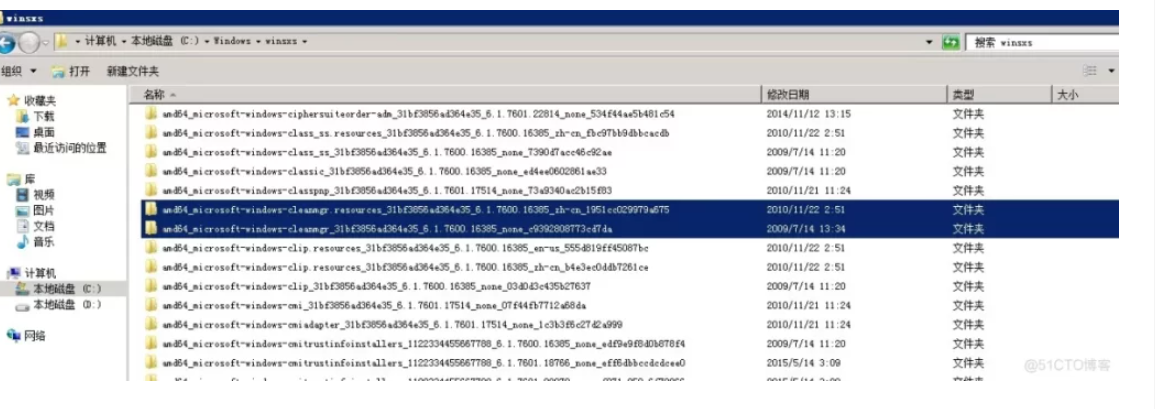The height and width of the screenshot is (409, 1155).
Task: Select 桌面 (Desktop) in the navigation pane
Action: tap(43, 132)
